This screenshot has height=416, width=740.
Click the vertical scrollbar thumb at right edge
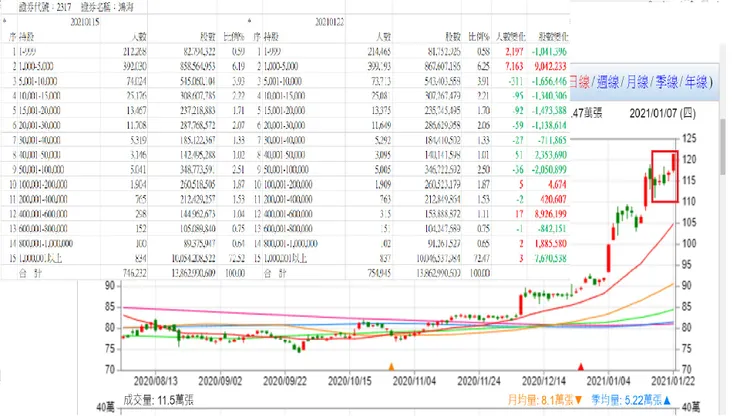pyautogui.click(x=723, y=147)
